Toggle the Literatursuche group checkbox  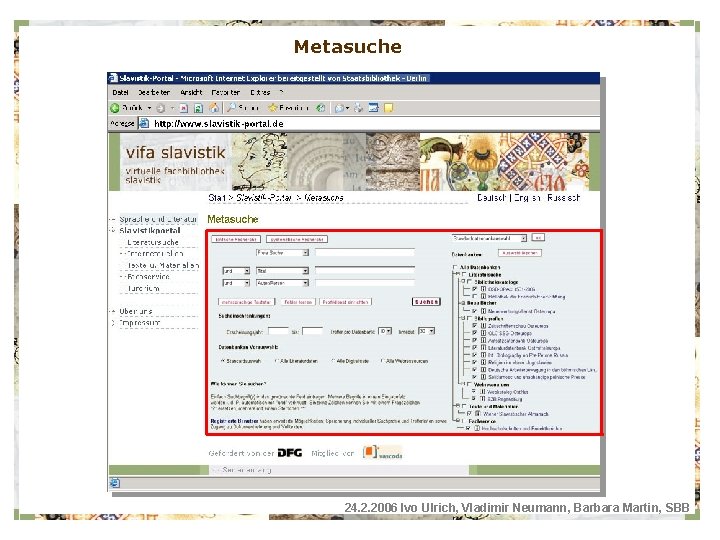click(x=464, y=274)
